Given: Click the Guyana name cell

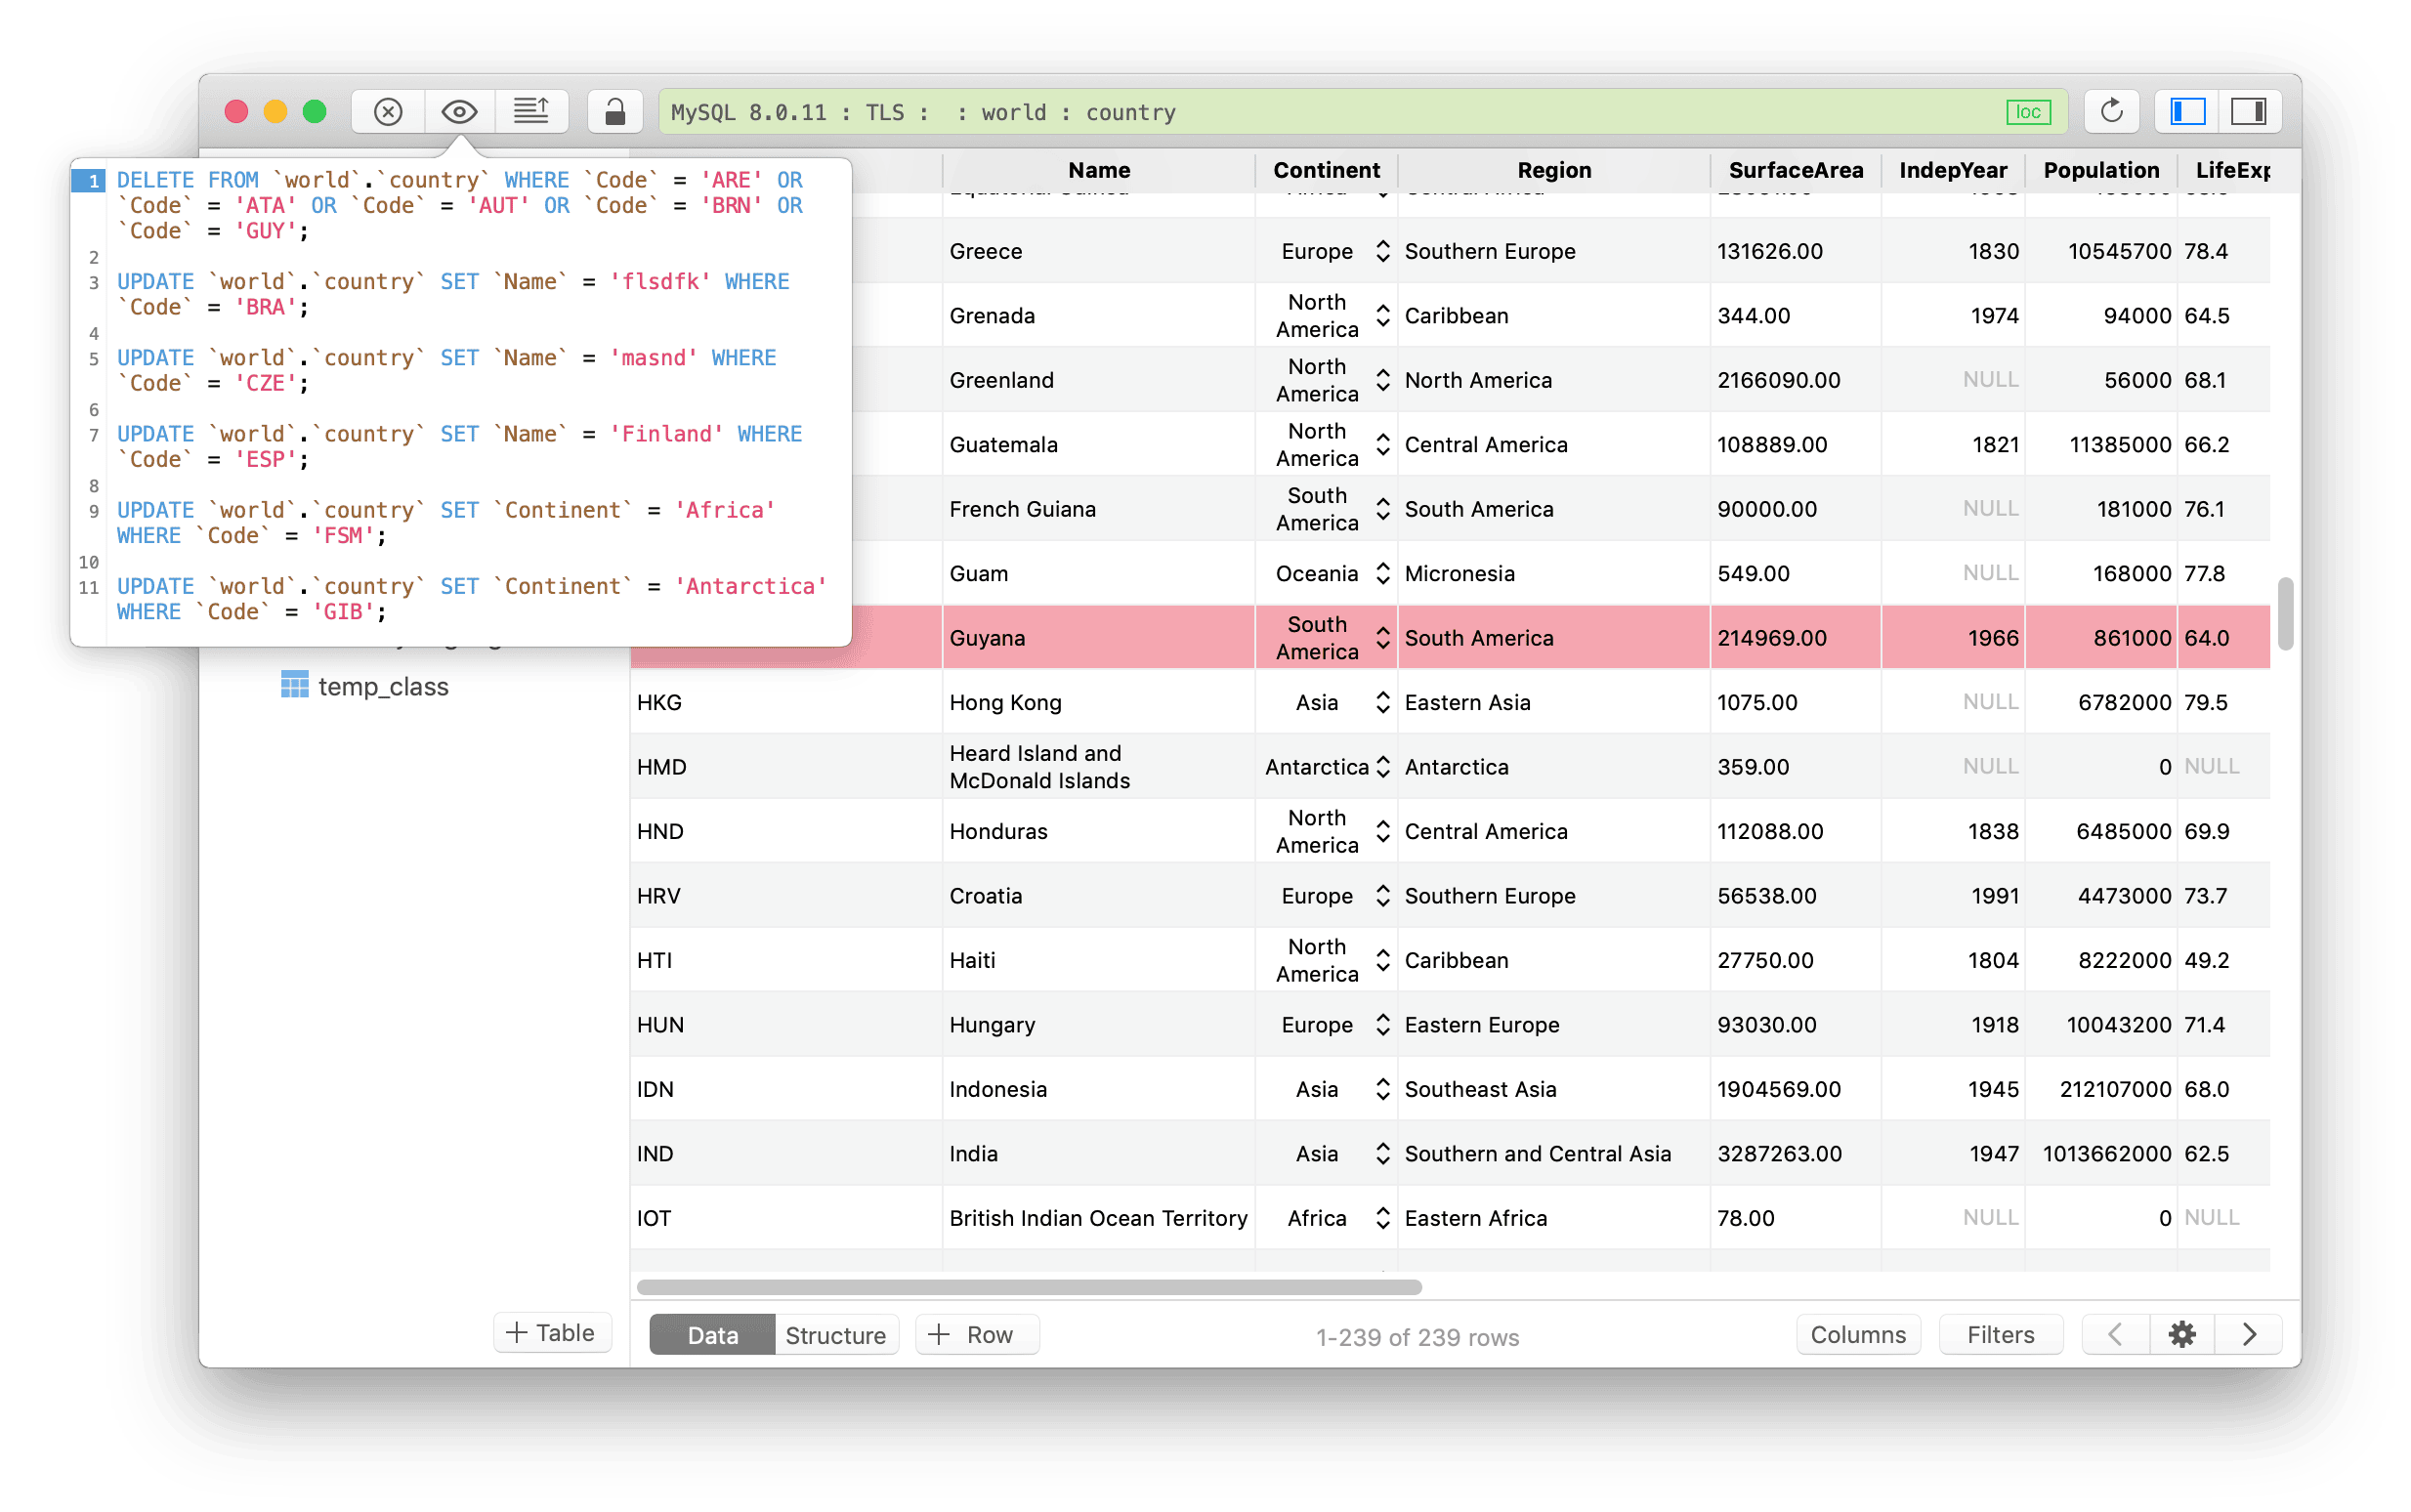Looking at the screenshot, I should 1098,638.
